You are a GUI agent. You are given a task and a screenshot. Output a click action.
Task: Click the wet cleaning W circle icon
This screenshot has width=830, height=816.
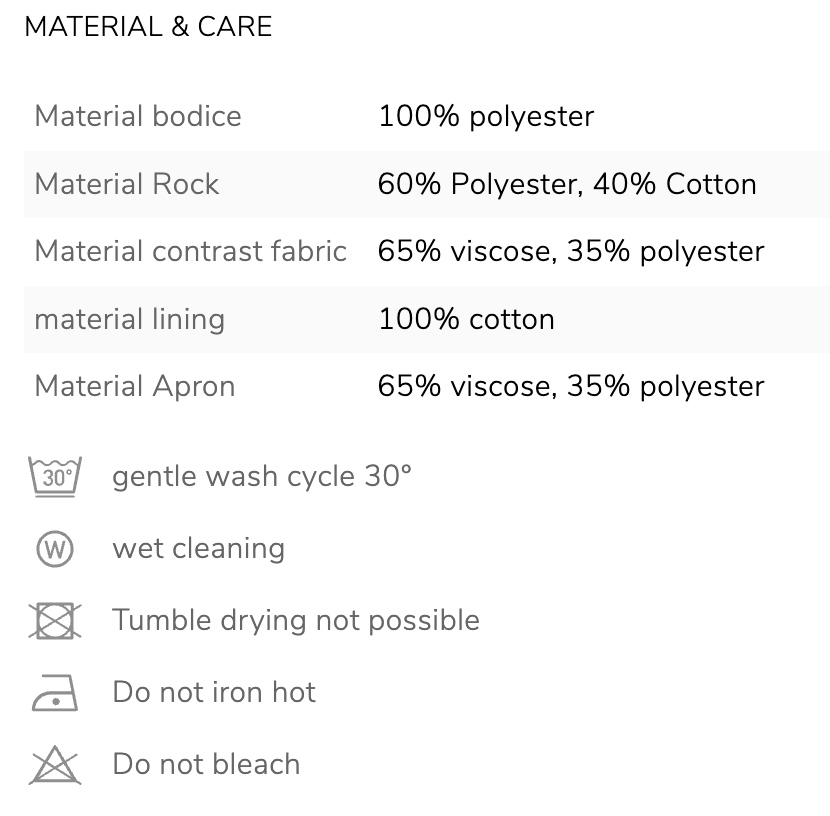(x=55, y=549)
